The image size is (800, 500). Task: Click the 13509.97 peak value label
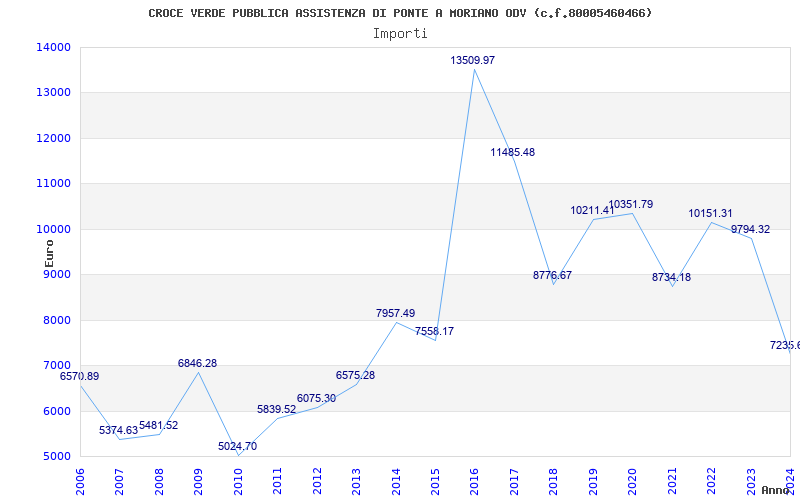472,60
